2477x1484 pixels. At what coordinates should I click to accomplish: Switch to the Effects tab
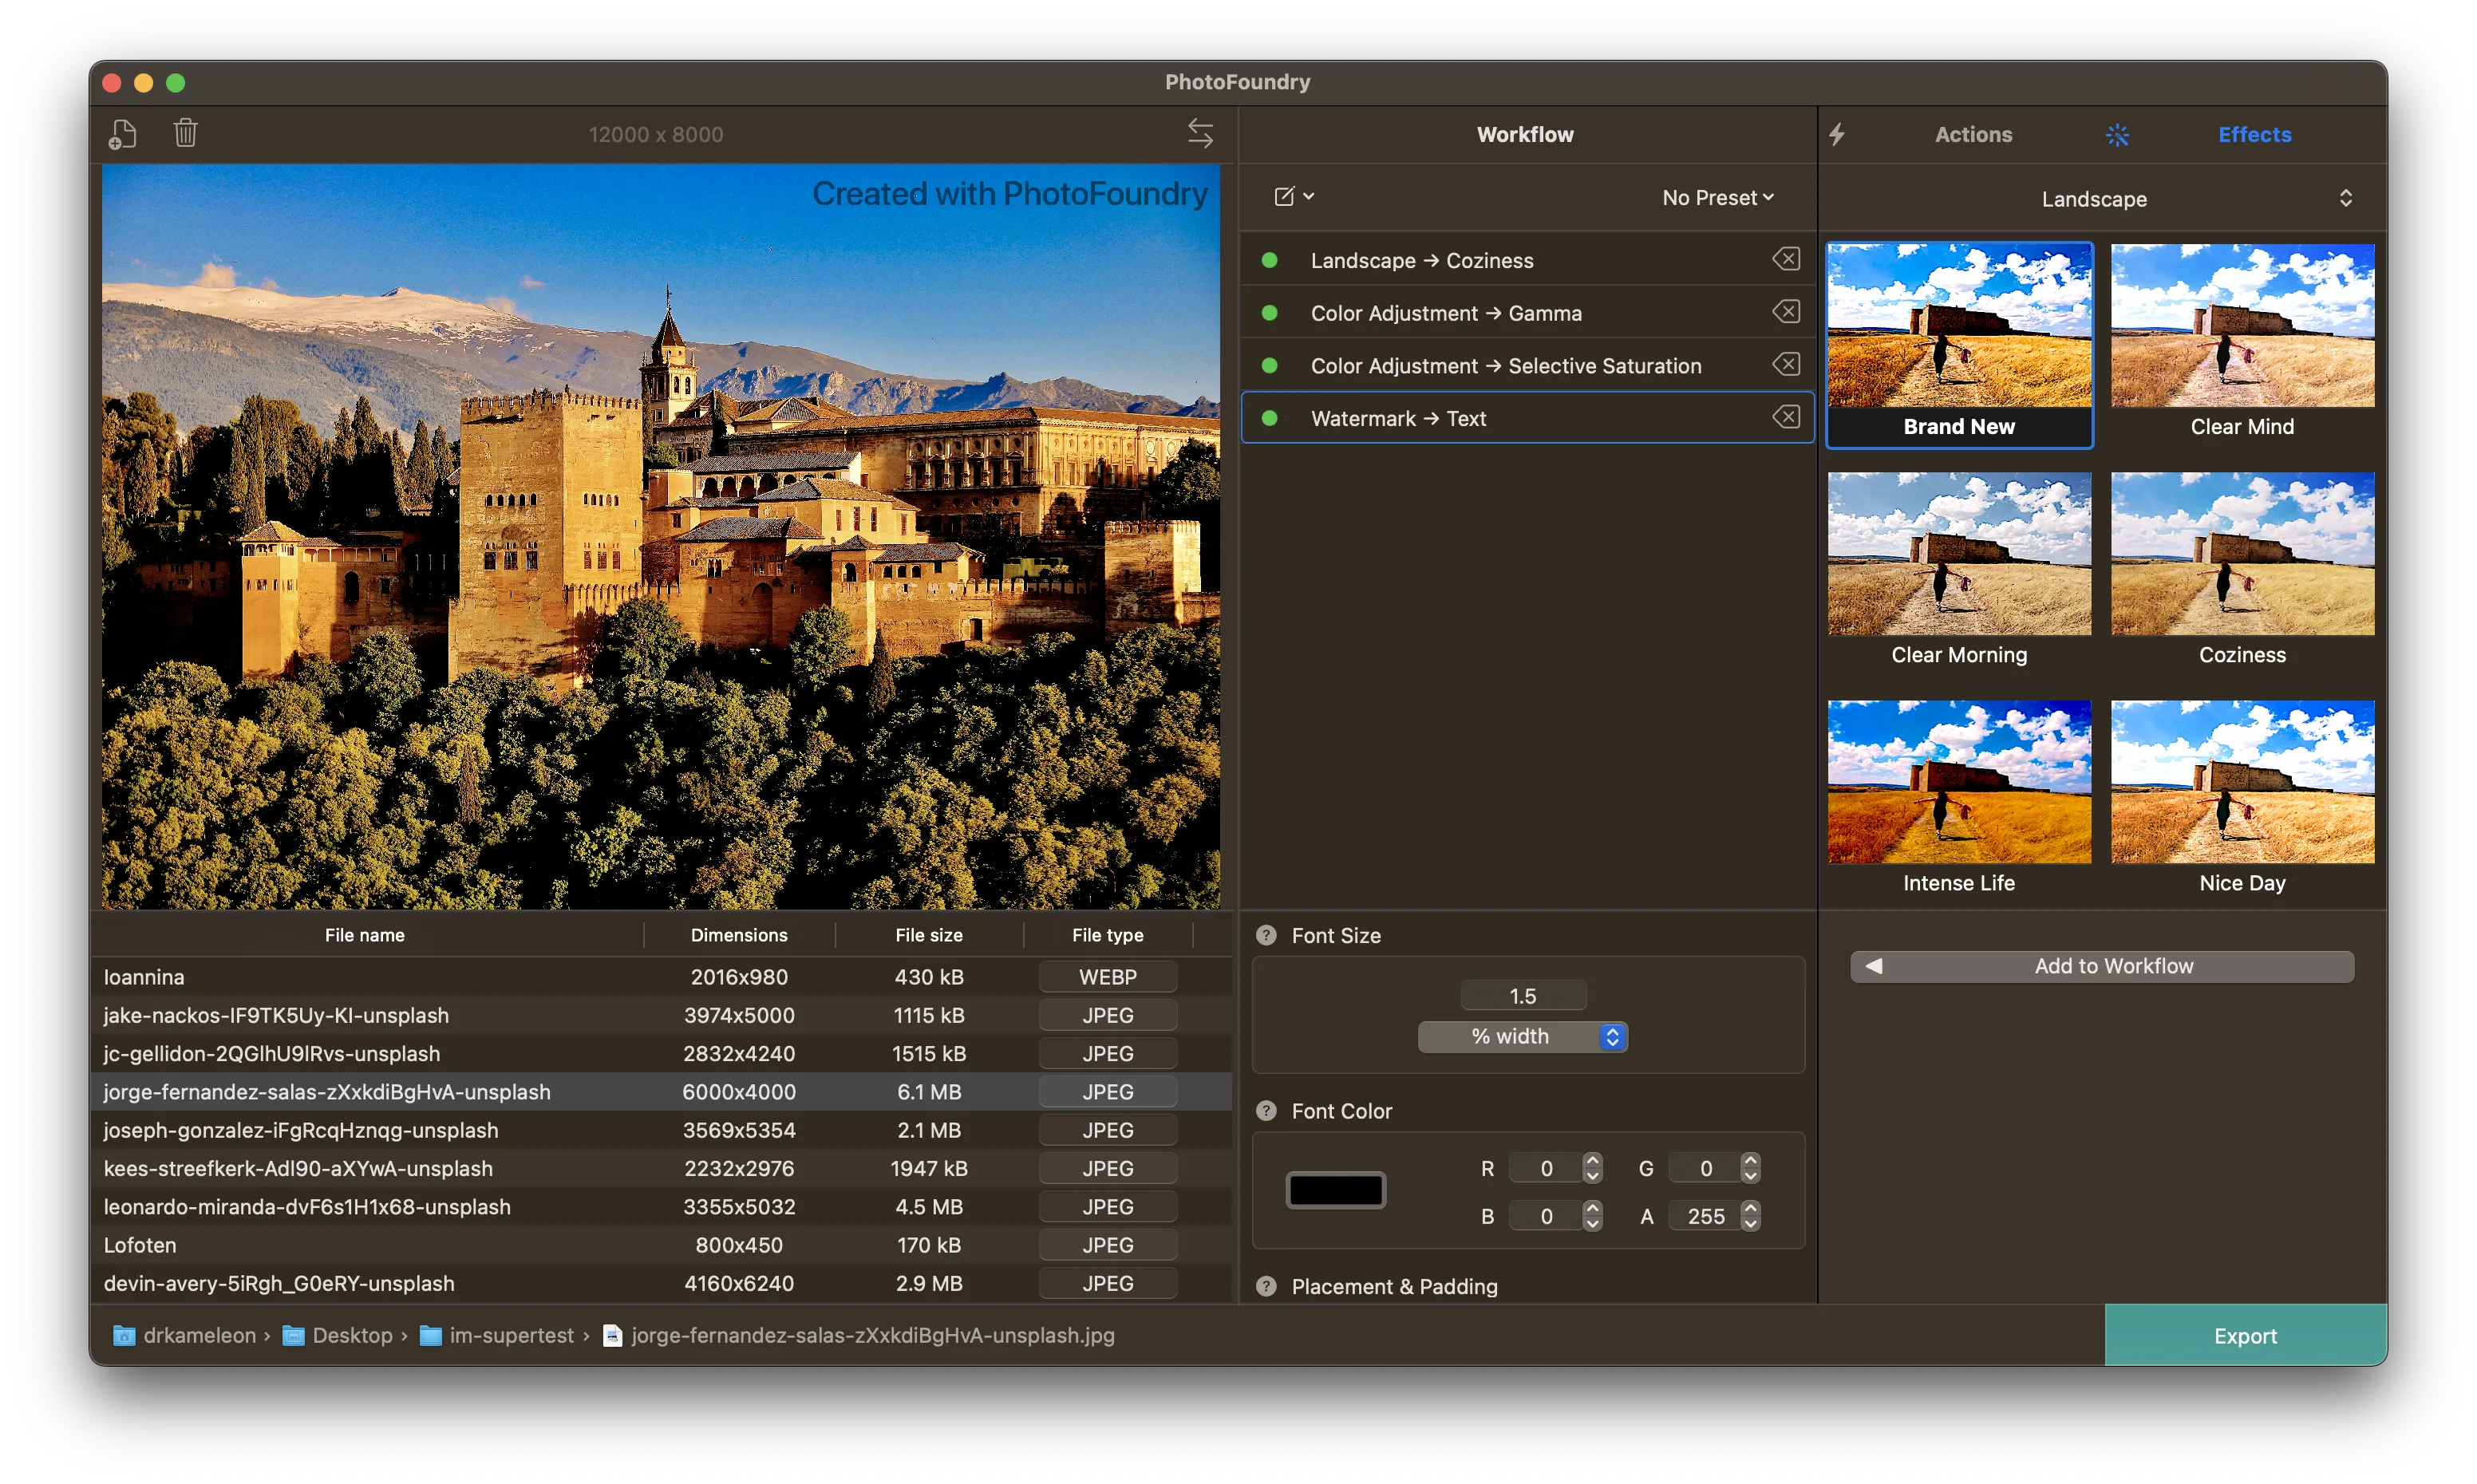click(x=2254, y=135)
